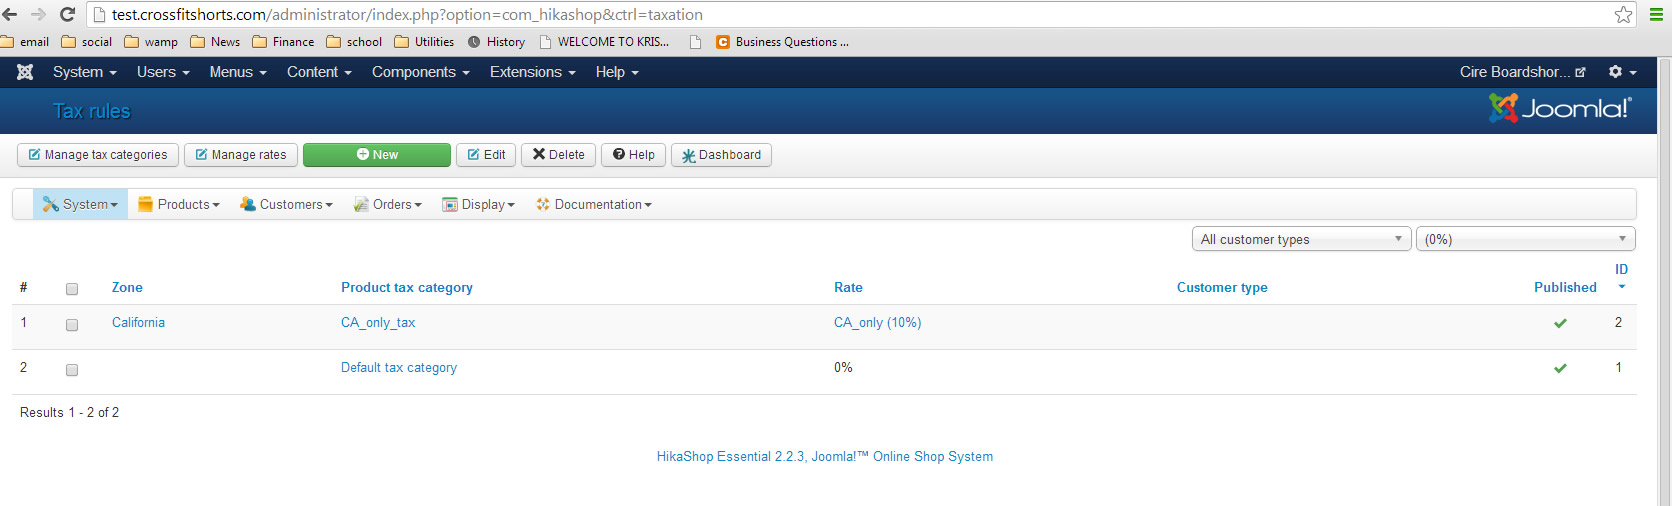
Task: Open the settings gear menu in top bar
Action: tap(1622, 72)
